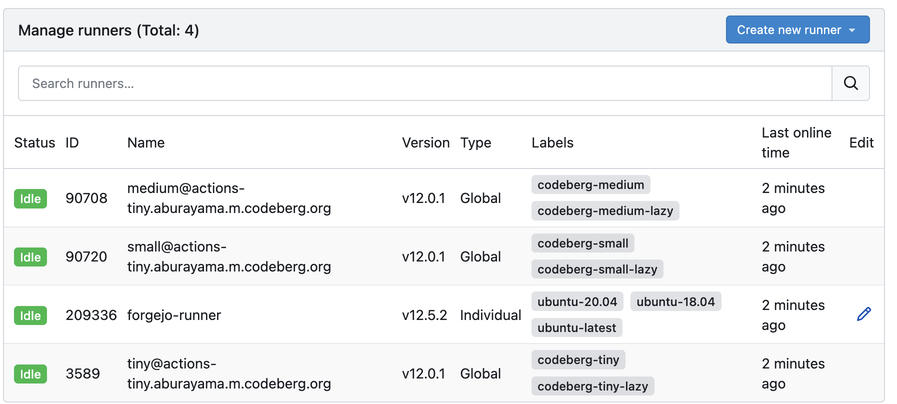The image size is (897, 404).
Task: Focus the Search runners input field
Action: [425, 83]
